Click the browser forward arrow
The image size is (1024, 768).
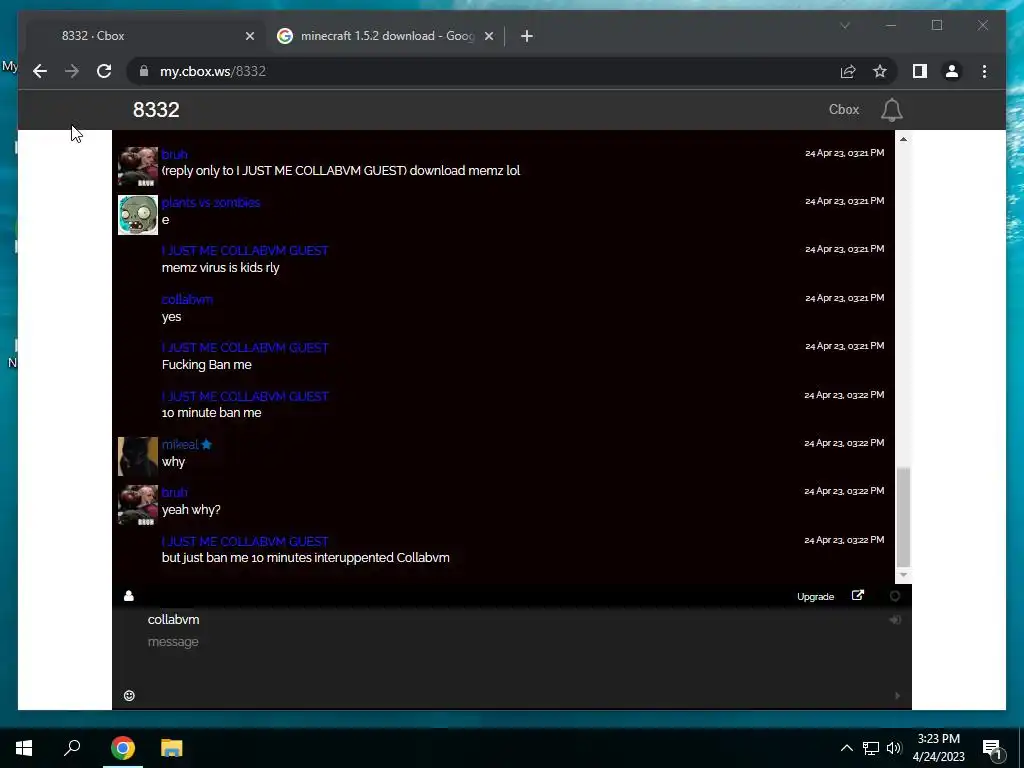point(72,71)
